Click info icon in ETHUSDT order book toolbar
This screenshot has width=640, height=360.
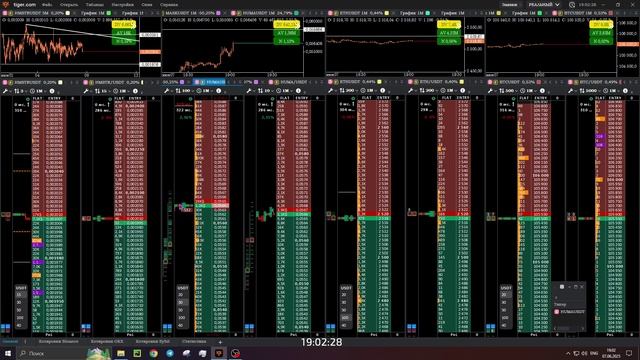tap(382, 91)
